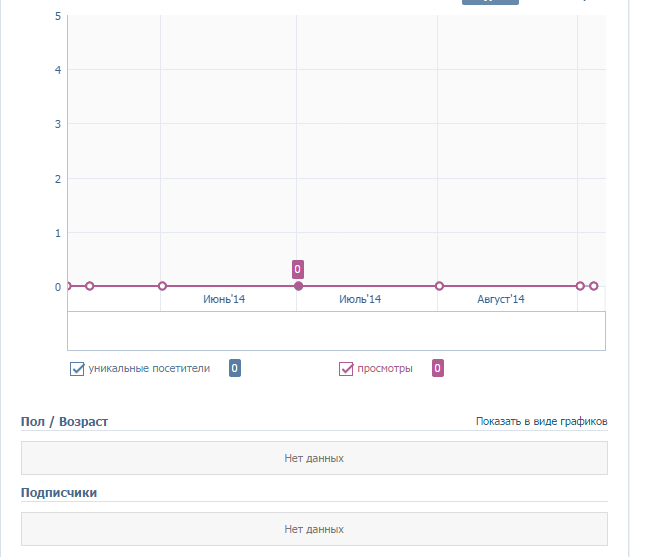Viewport: 657px width, 557px height.
Task: Click the pink 0 badge beside просмотры
Action: pos(438,368)
